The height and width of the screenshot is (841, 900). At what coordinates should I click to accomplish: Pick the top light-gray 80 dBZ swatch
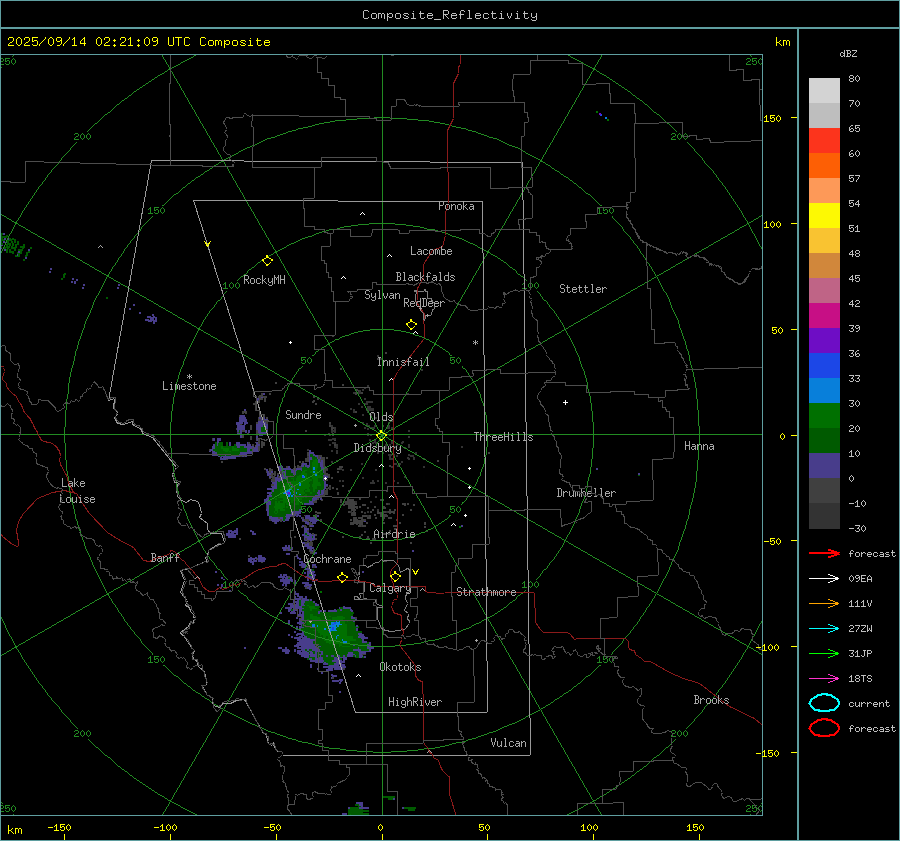824,90
